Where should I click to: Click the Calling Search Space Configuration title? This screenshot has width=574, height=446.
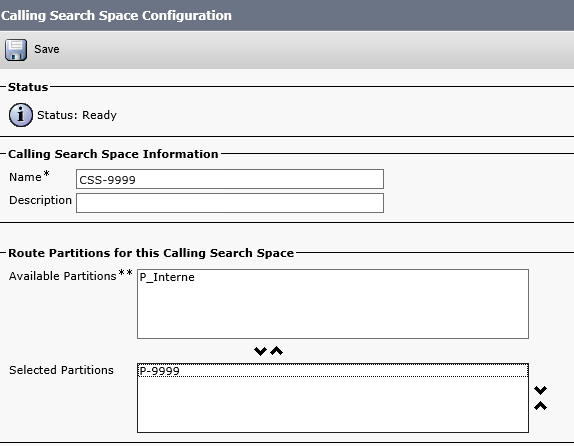tap(116, 15)
